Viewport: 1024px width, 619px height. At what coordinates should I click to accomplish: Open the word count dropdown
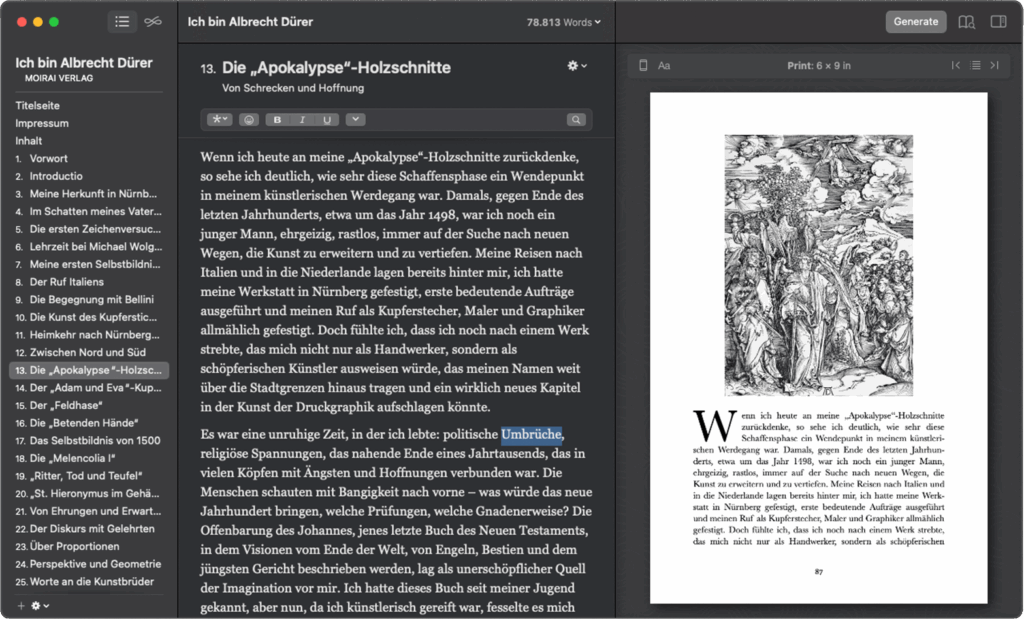(564, 22)
